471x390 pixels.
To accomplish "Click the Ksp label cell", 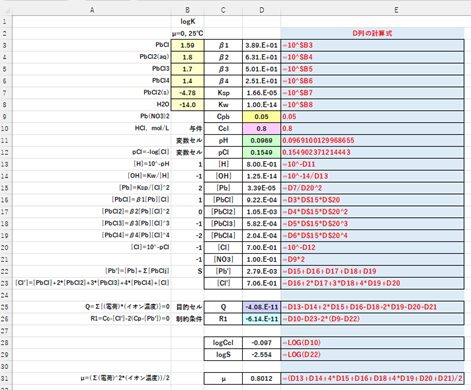I will [223, 93].
